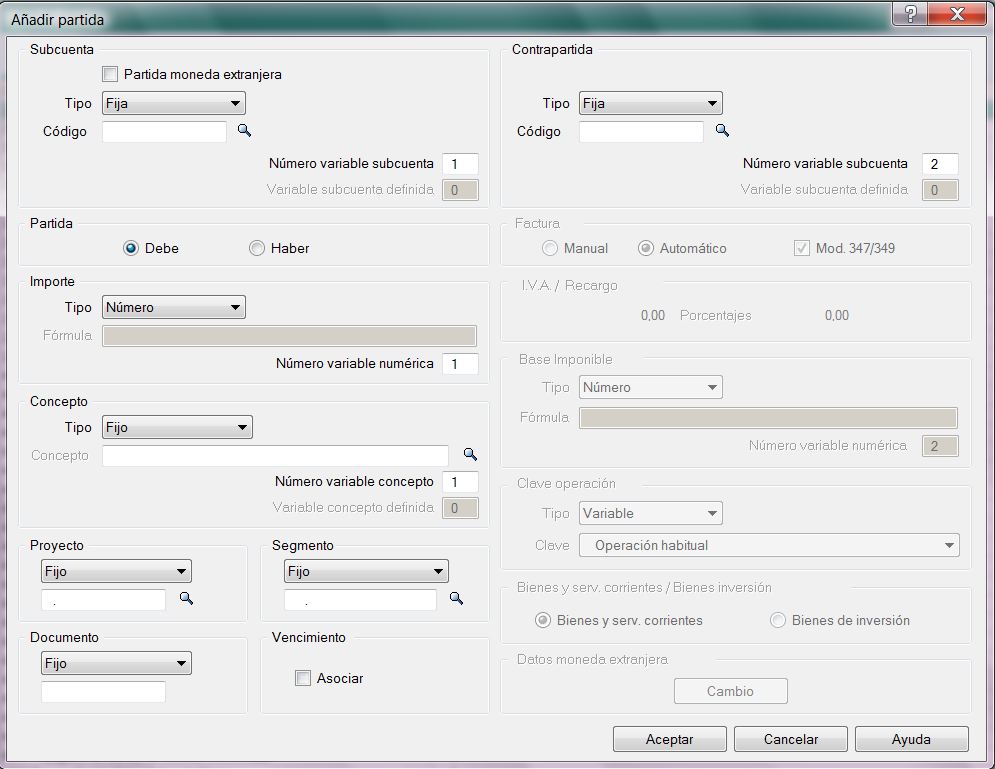The width and height of the screenshot is (995, 769).
Task: Expand the Contrapartida Tipo dropdown
Action: [x=650, y=103]
